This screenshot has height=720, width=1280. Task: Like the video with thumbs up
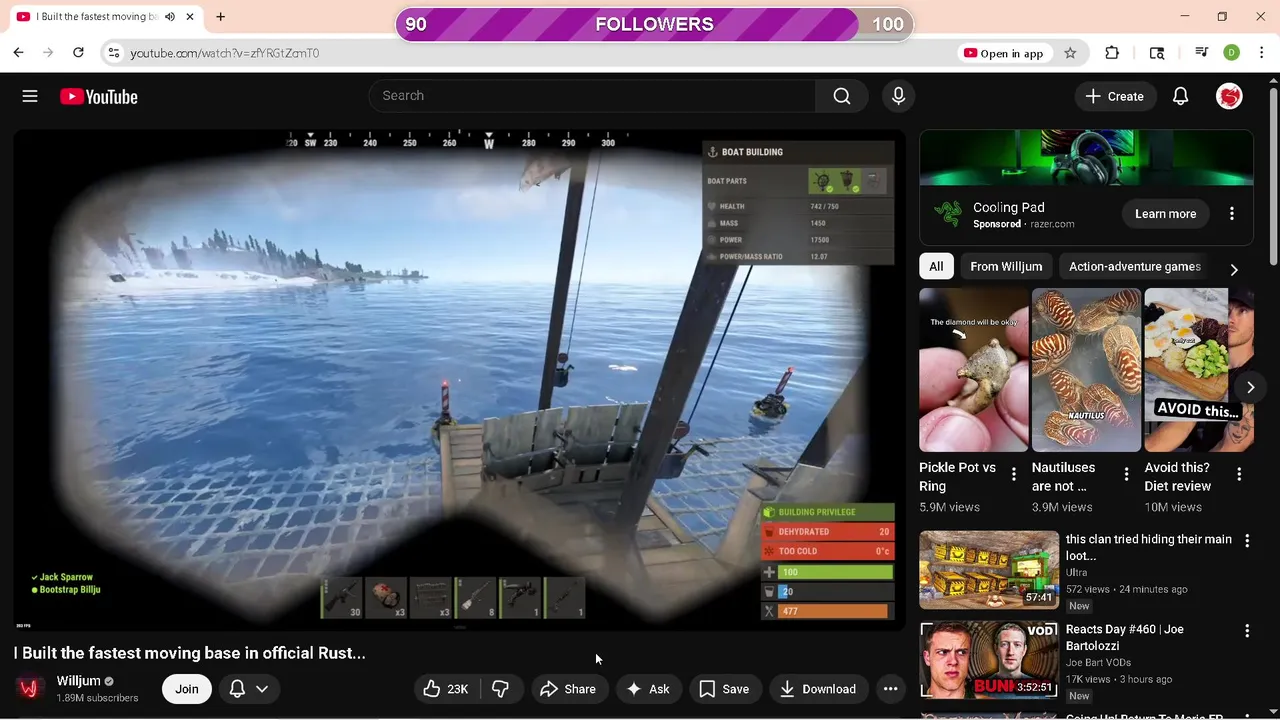[x=446, y=689]
